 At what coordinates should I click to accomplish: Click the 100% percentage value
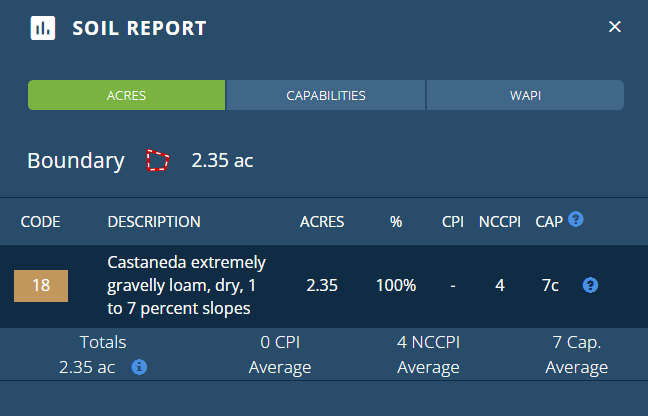pos(396,285)
